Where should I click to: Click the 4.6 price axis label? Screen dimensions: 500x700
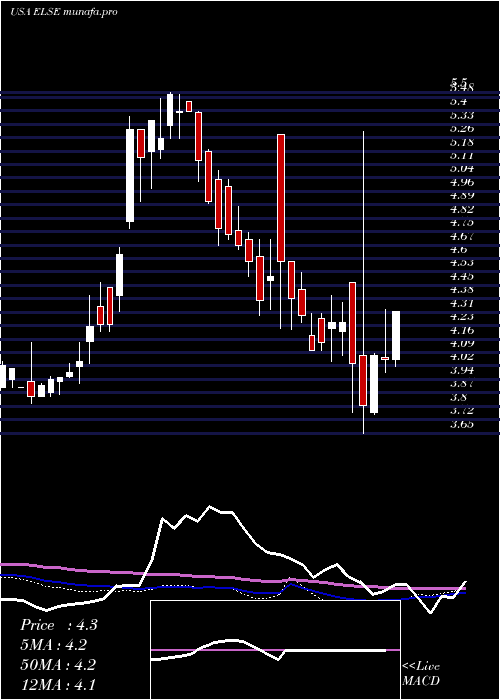tap(459, 249)
